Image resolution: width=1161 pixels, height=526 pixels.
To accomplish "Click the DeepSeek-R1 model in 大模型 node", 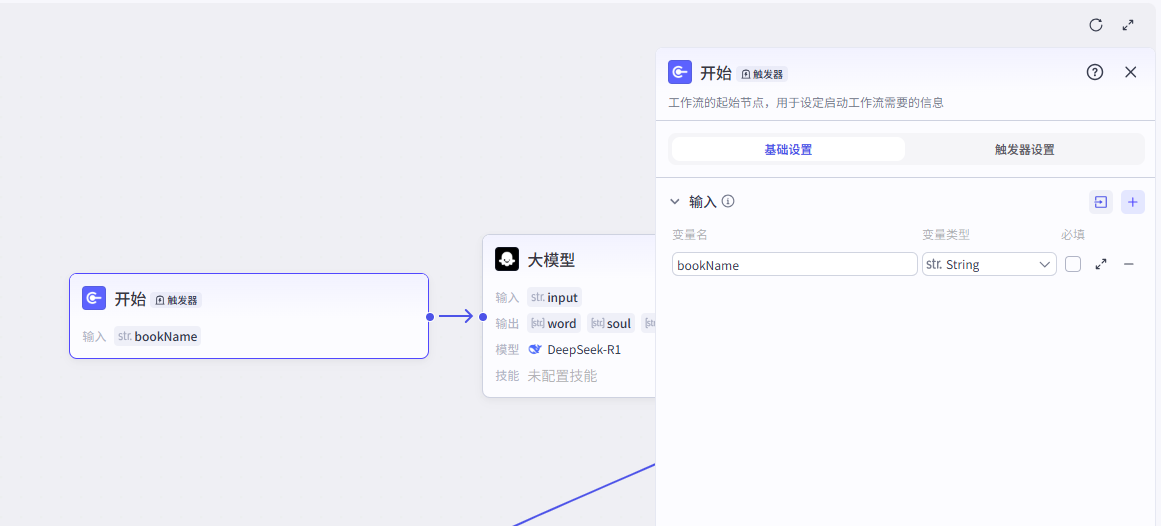I will tap(584, 350).
